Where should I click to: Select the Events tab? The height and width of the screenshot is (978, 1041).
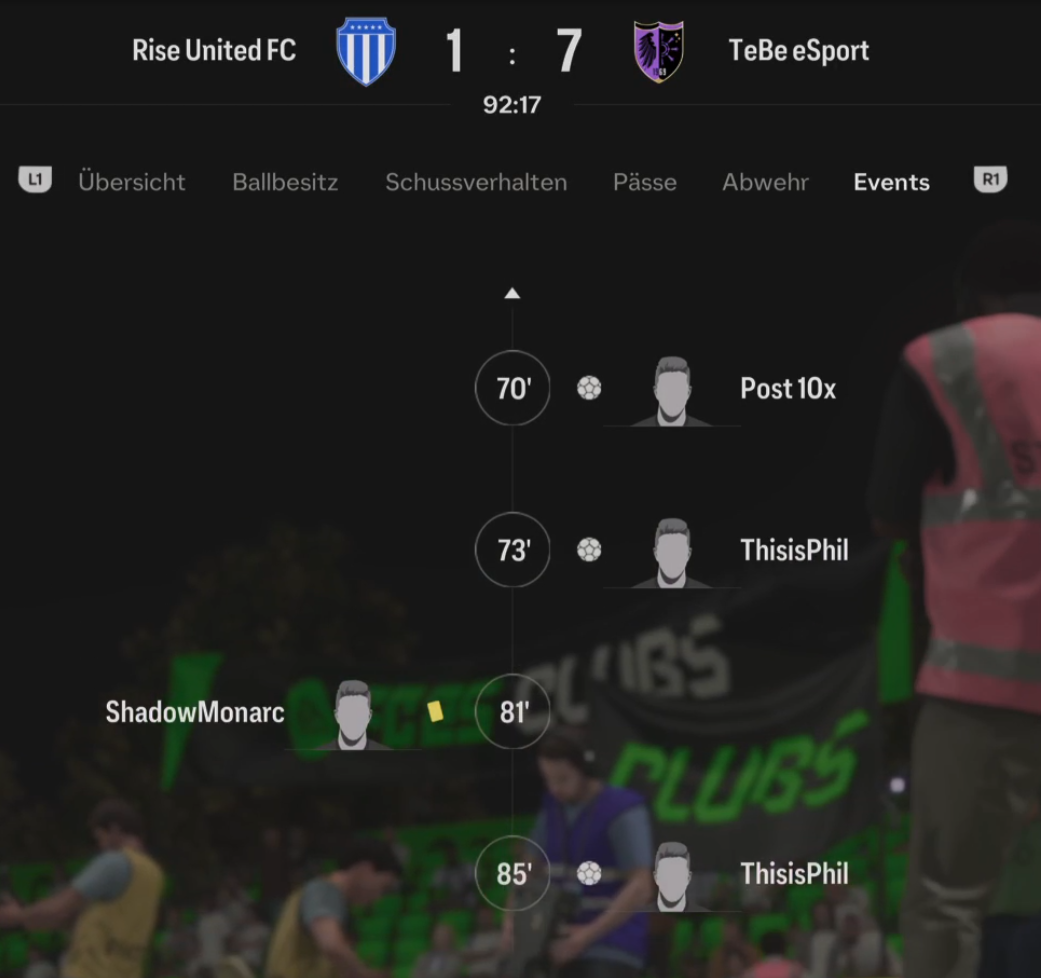click(892, 182)
